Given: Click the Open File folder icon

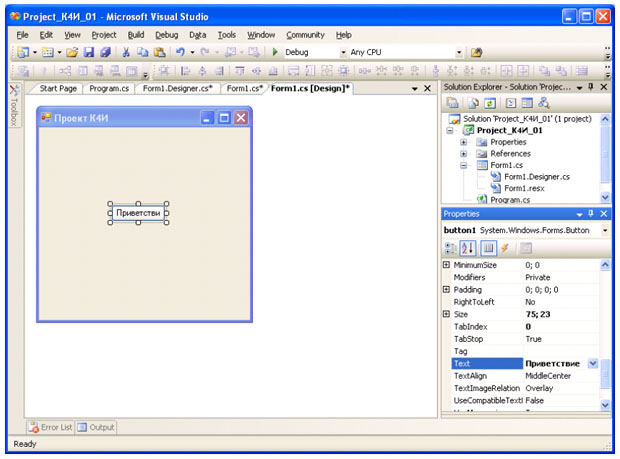Looking at the screenshot, I should tap(72, 52).
